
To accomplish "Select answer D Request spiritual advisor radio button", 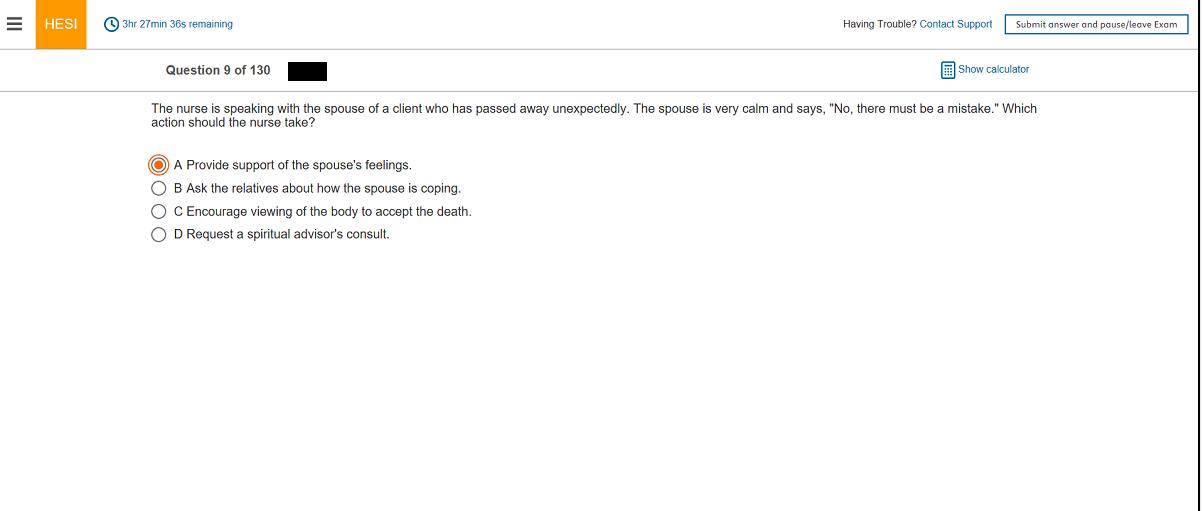I will click(x=158, y=235).
